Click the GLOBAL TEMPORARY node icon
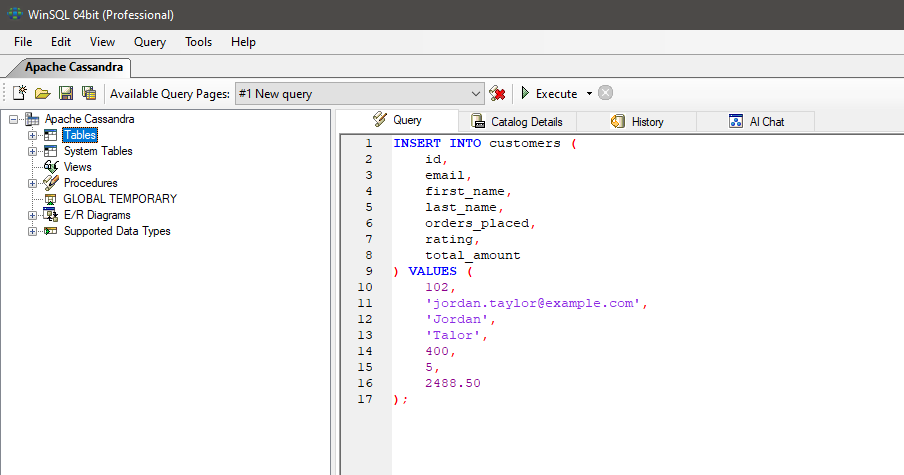Image resolution: width=904 pixels, height=475 pixels. point(51,199)
